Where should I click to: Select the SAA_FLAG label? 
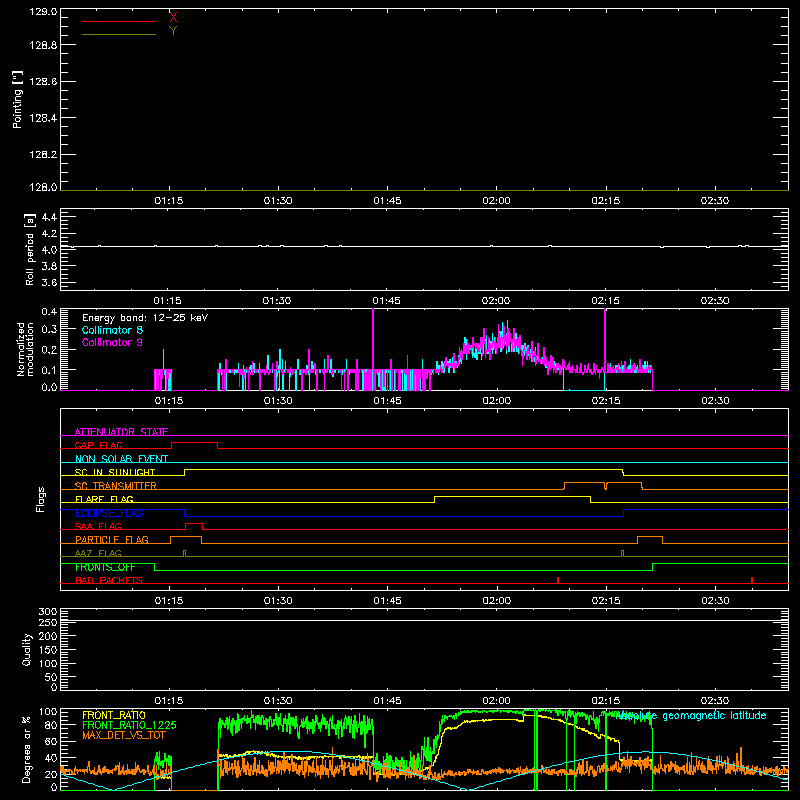(x=98, y=526)
